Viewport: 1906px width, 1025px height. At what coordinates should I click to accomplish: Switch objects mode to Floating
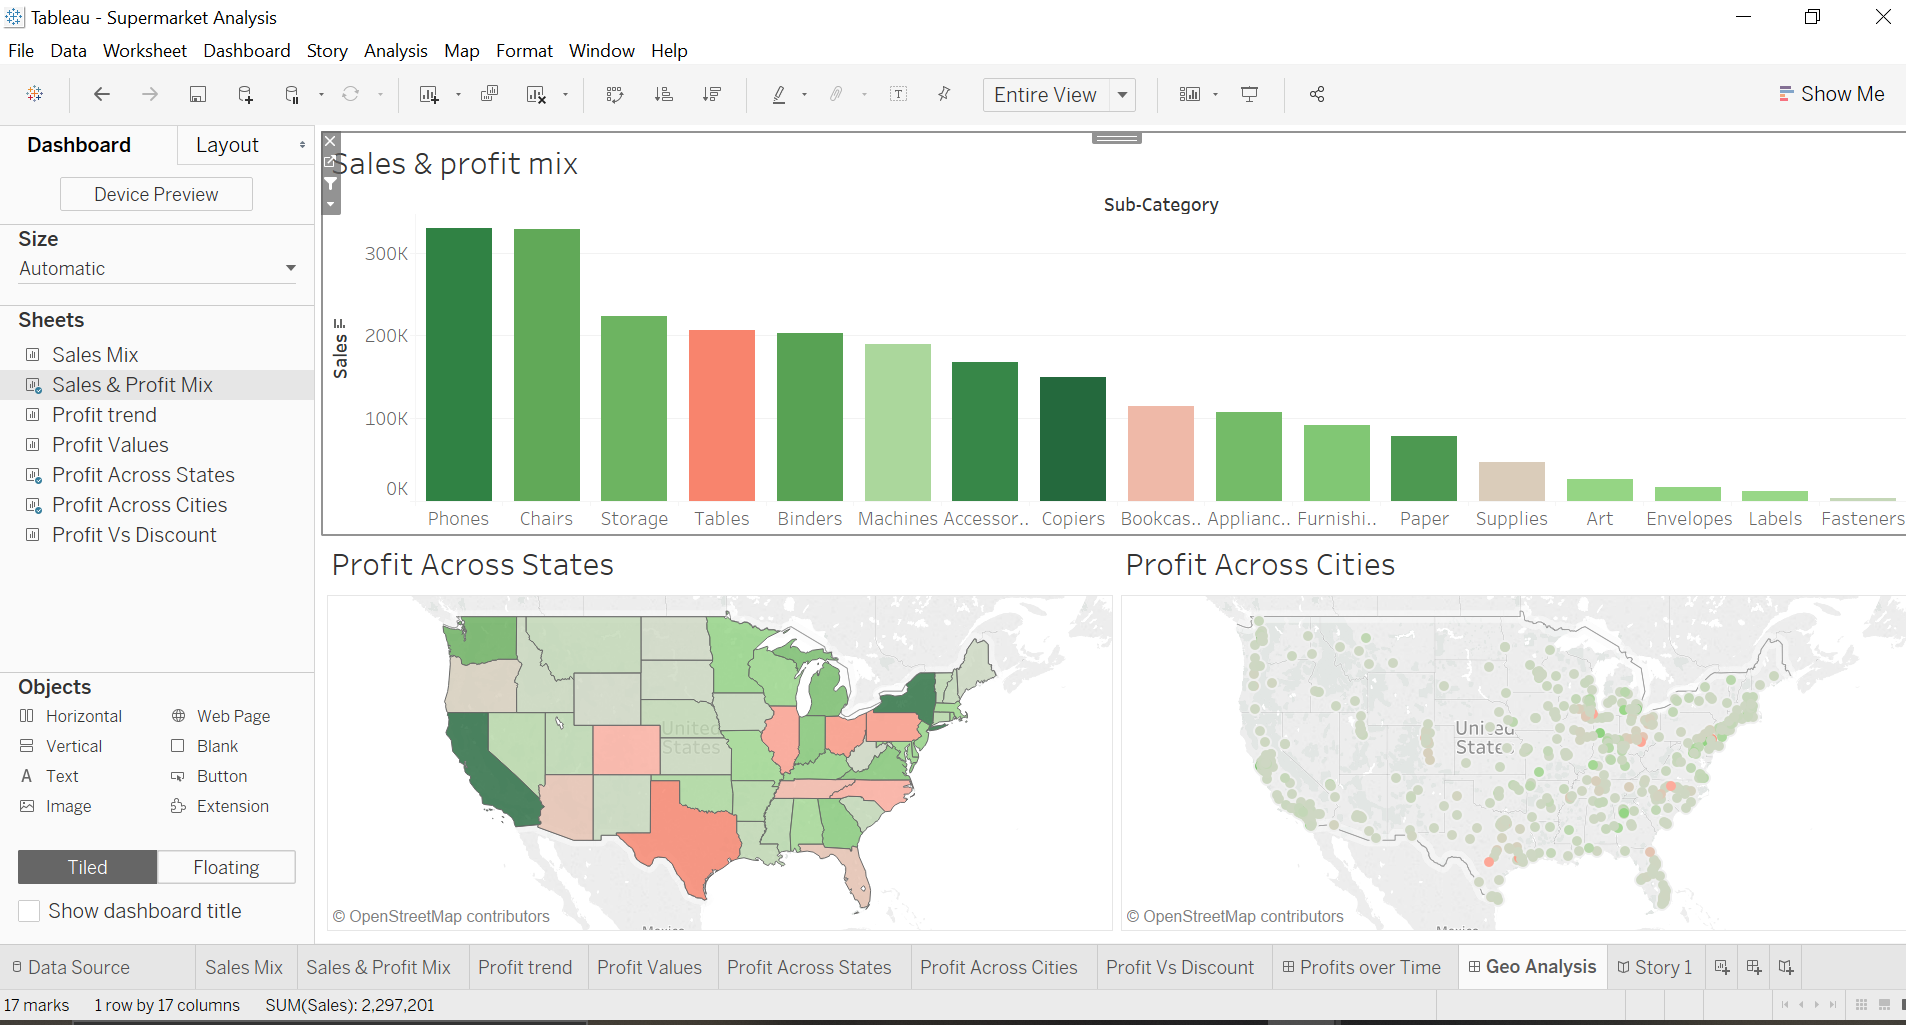[226, 866]
